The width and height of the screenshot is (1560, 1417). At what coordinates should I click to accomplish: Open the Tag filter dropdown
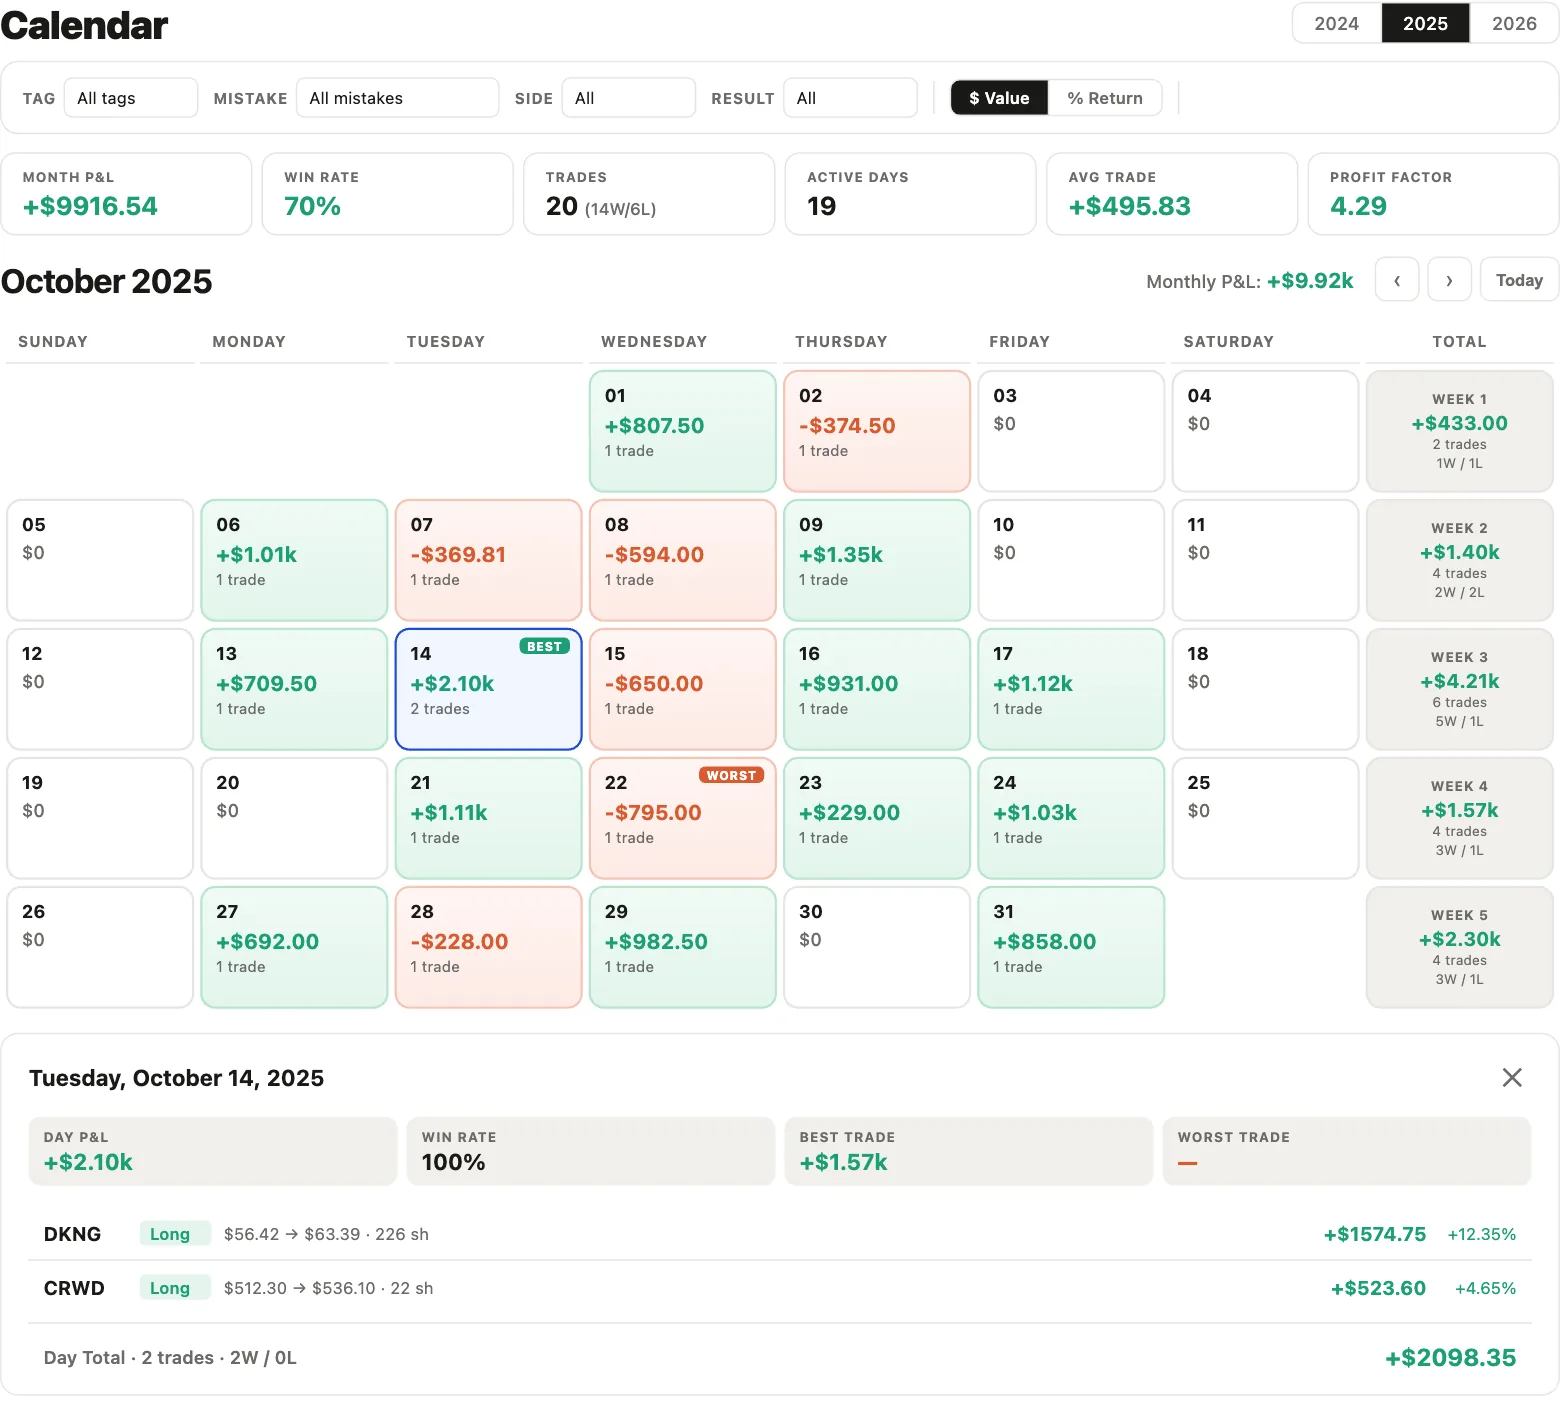(131, 98)
